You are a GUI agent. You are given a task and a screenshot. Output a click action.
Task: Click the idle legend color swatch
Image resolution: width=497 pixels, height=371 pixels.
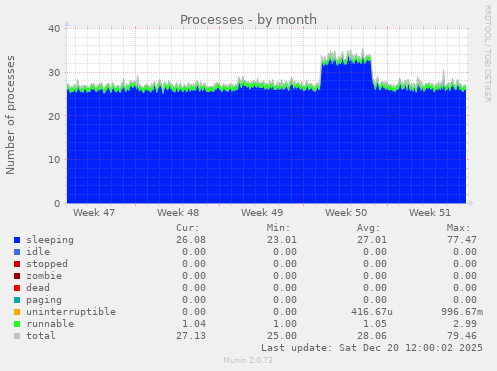[x=17, y=252]
